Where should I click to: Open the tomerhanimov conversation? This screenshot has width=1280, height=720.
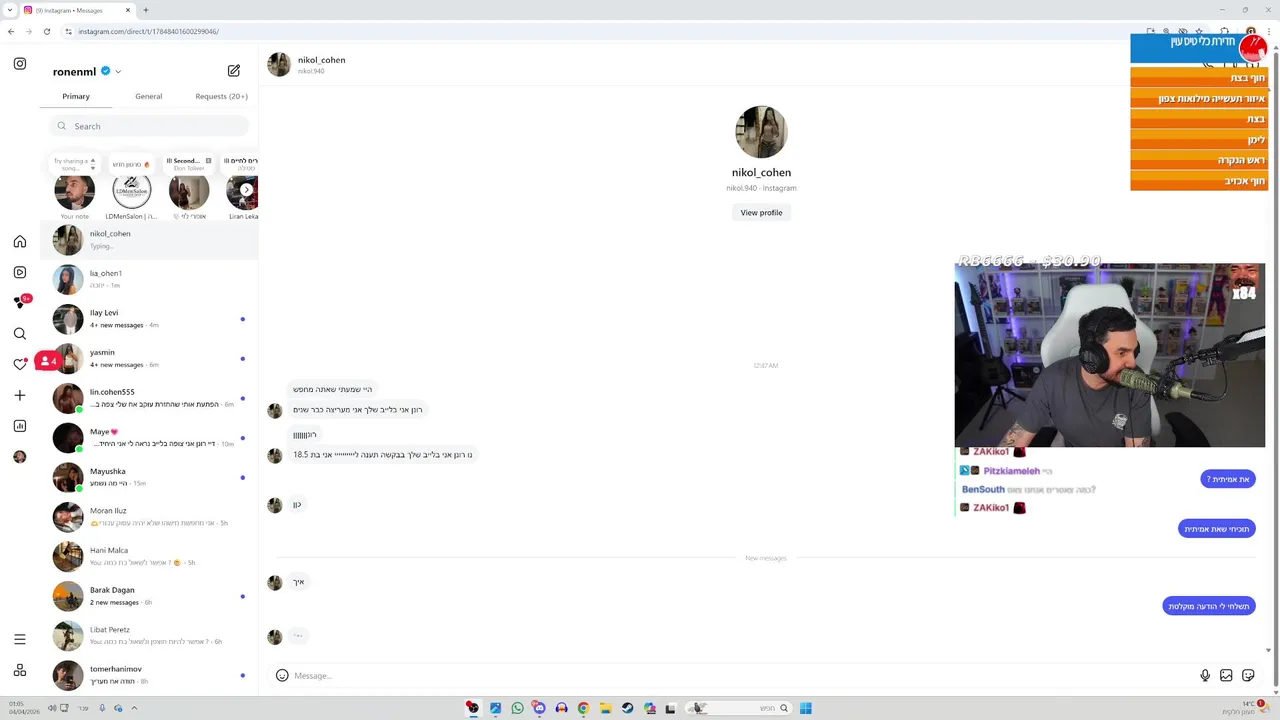pyautogui.click(x=149, y=675)
